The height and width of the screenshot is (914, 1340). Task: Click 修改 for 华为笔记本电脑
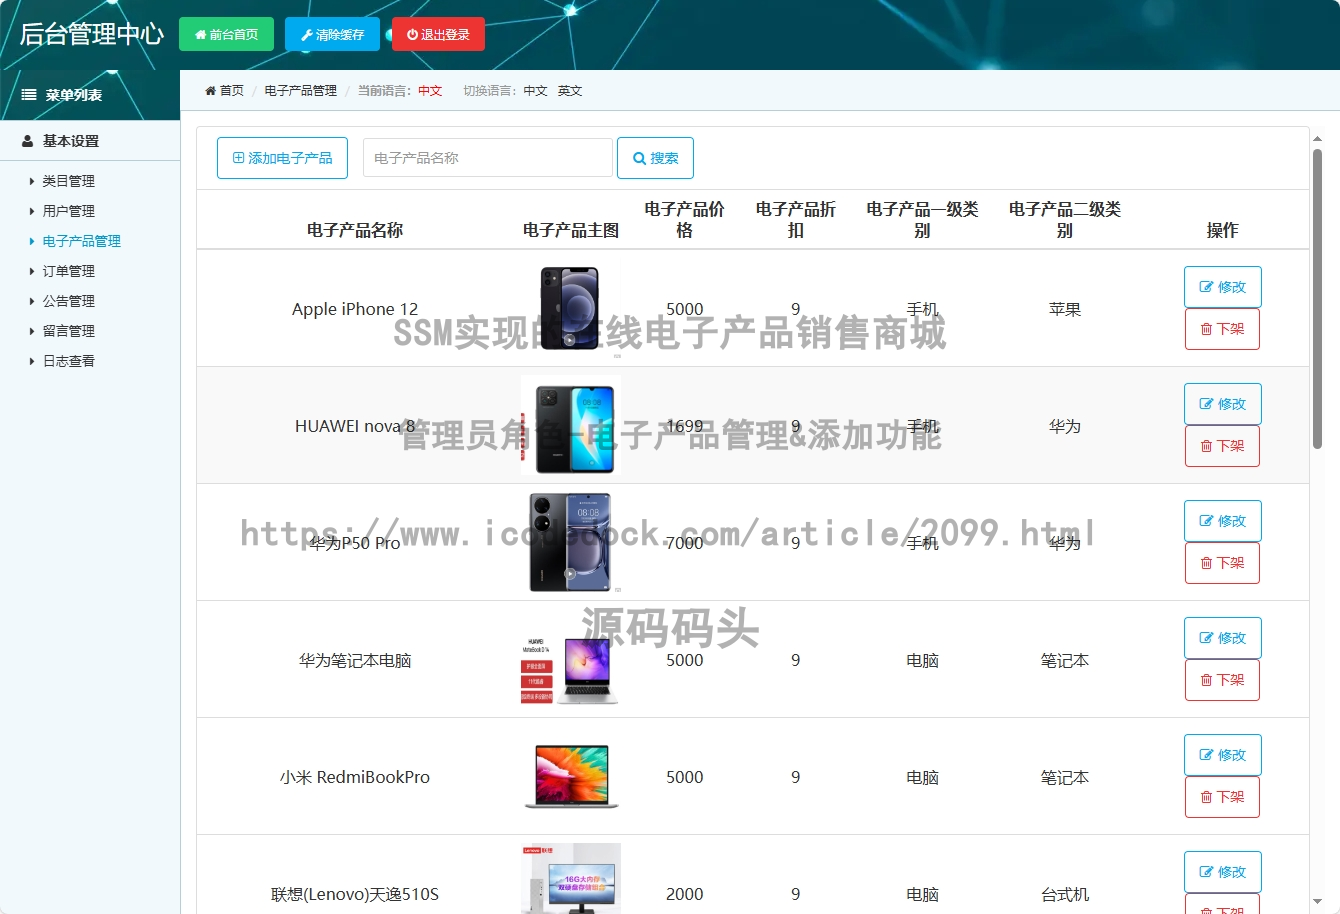1222,638
